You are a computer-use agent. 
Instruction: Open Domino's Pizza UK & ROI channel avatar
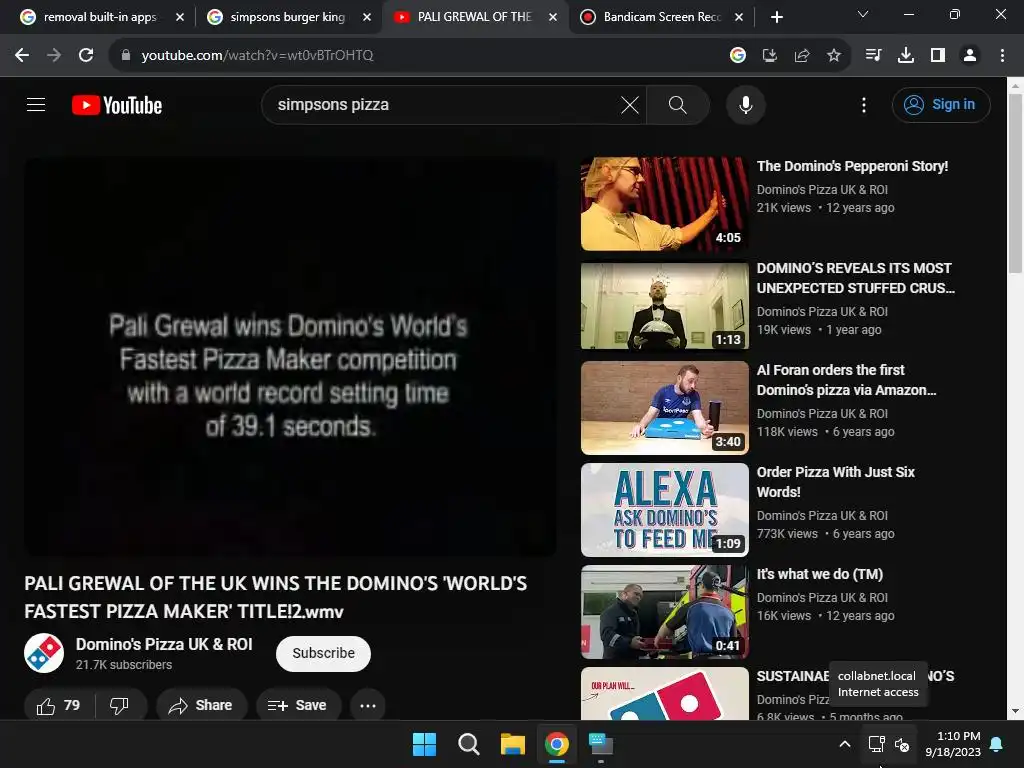[x=44, y=653]
